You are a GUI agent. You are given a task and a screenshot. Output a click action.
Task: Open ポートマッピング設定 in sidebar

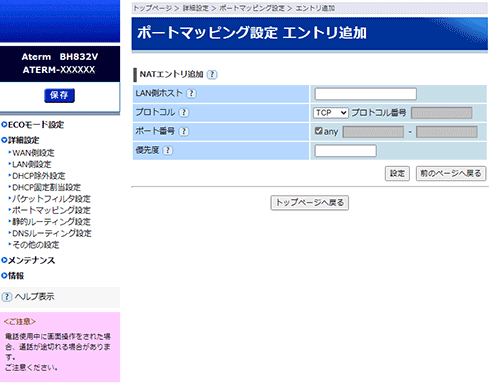[x=51, y=210]
